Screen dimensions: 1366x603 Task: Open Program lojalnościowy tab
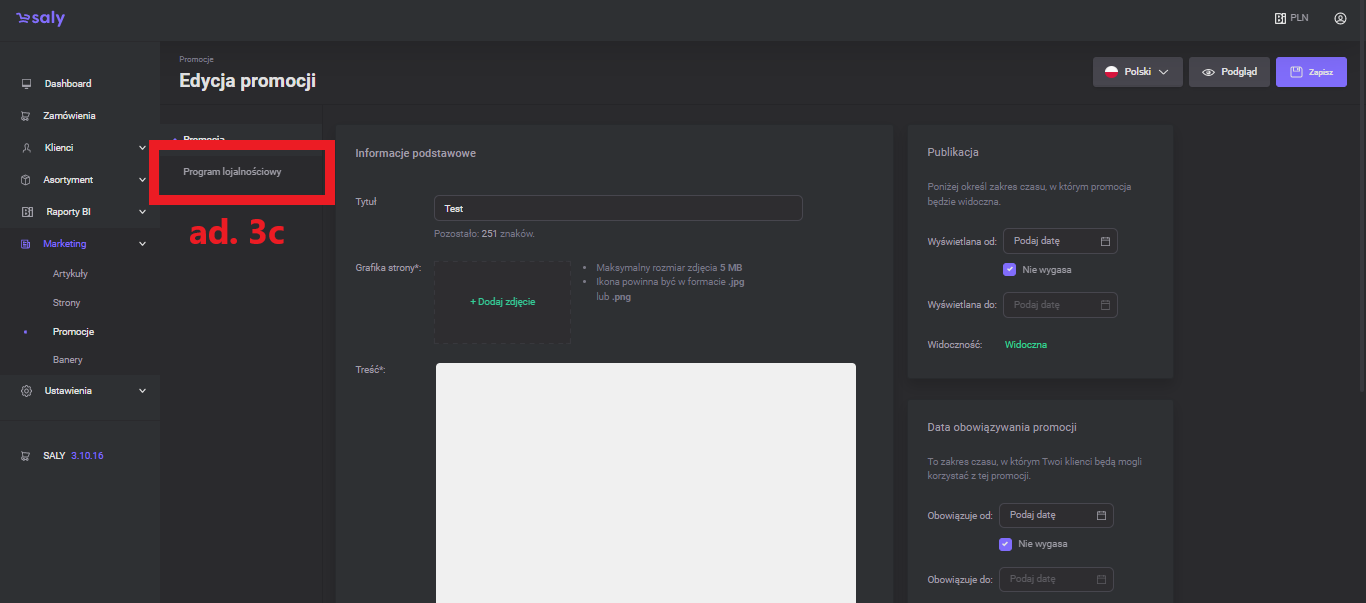pyautogui.click(x=232, y=172)
